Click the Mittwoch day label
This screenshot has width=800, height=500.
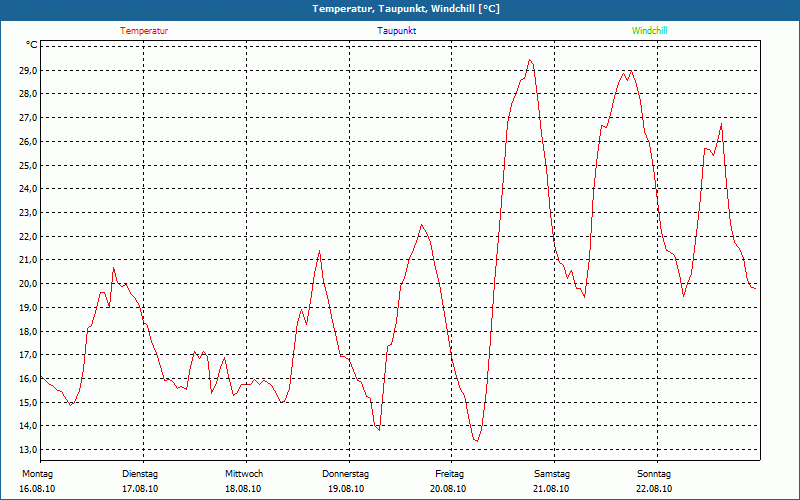pyautogui.click(x=244, y=474)
